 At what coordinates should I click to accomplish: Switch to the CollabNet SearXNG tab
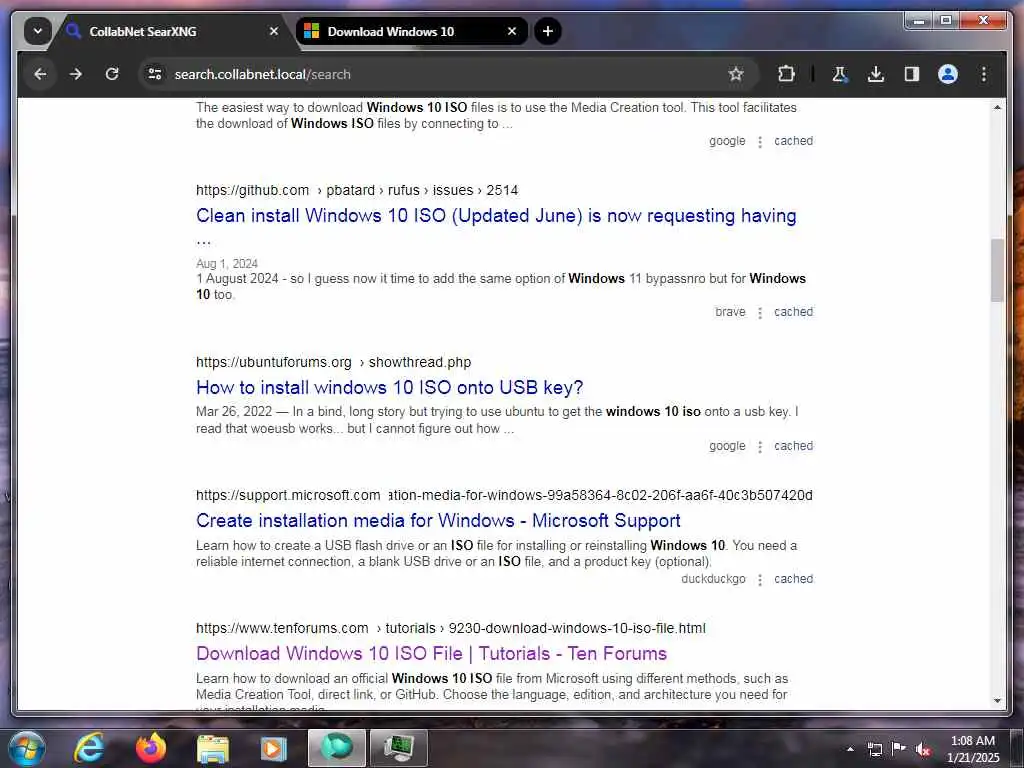tap(171, 31)
